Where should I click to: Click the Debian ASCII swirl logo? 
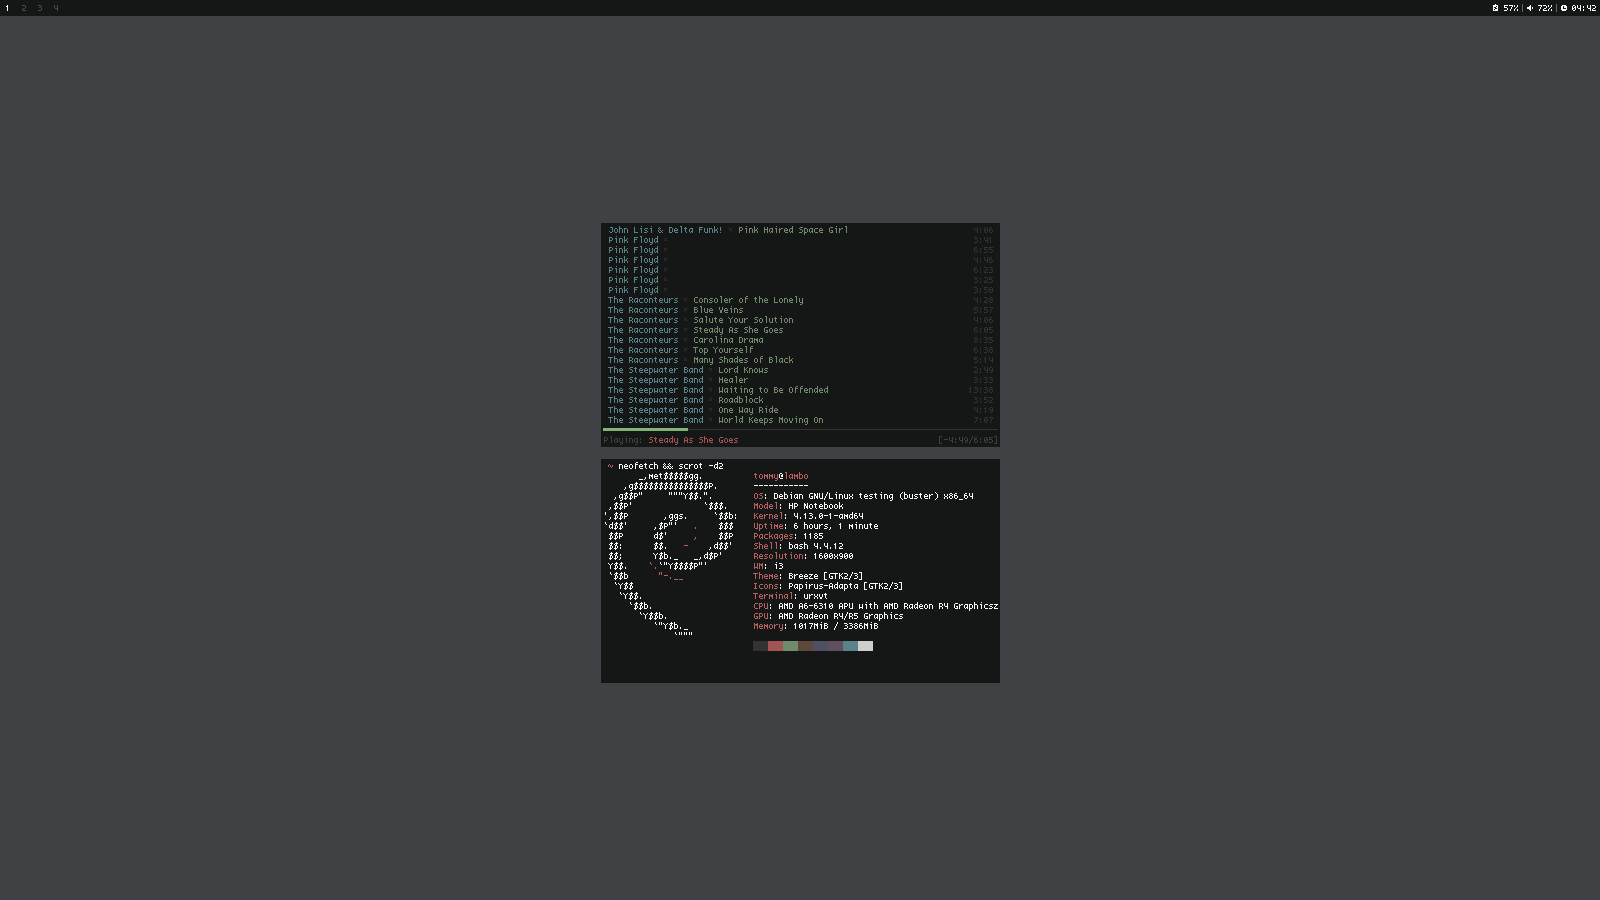click(671, 554)
